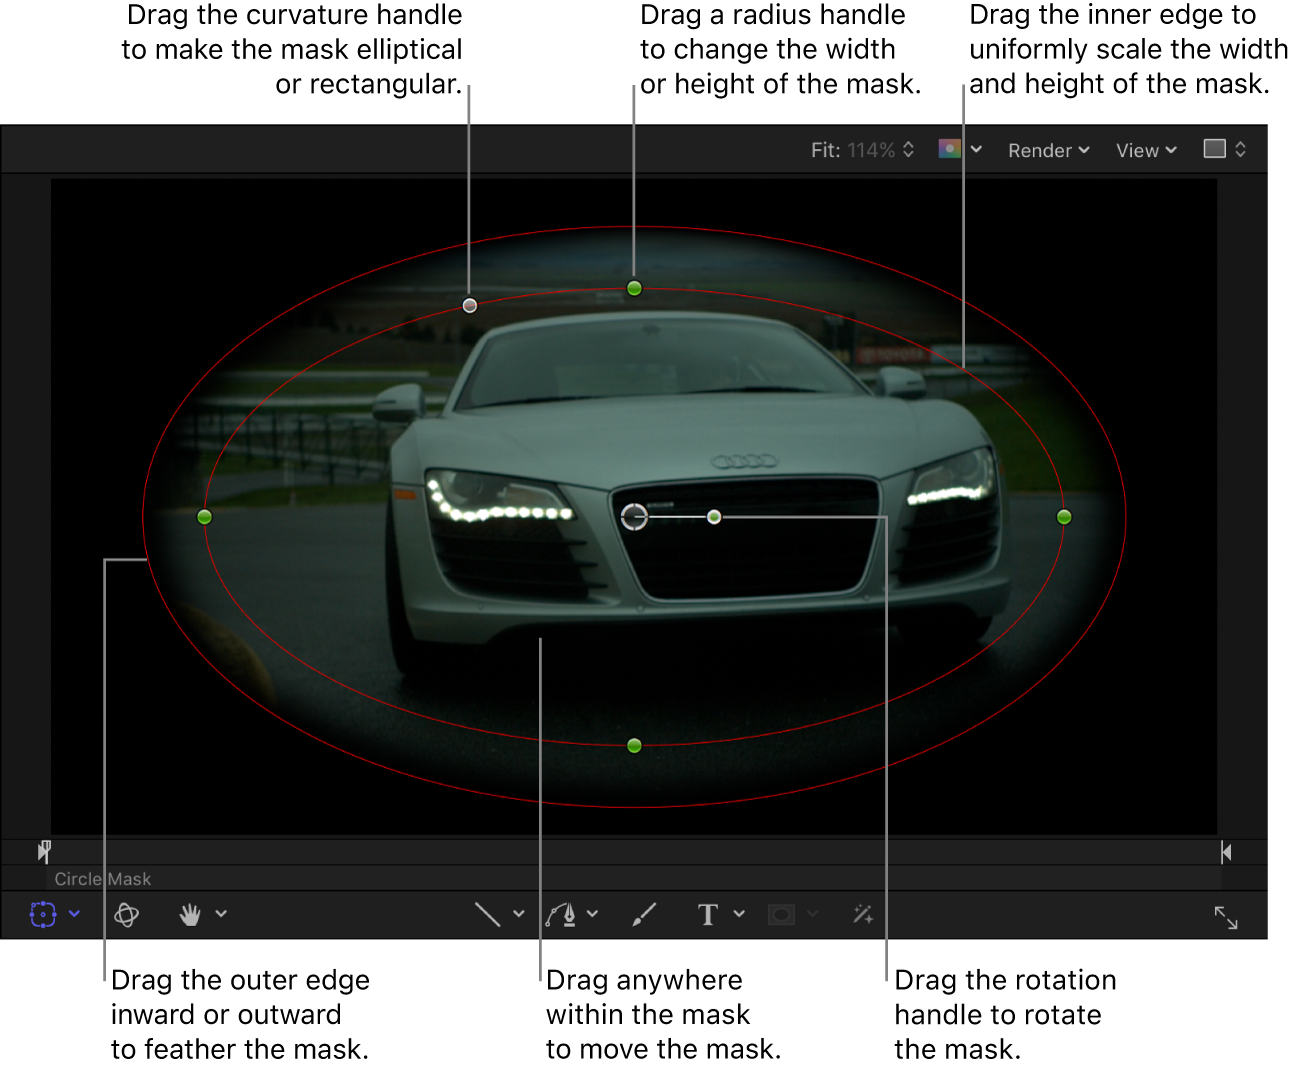1290x1068 pixels.
Task: Click the expand-to-fullscreen arrows icon
Action: (x=1228, y=917)
